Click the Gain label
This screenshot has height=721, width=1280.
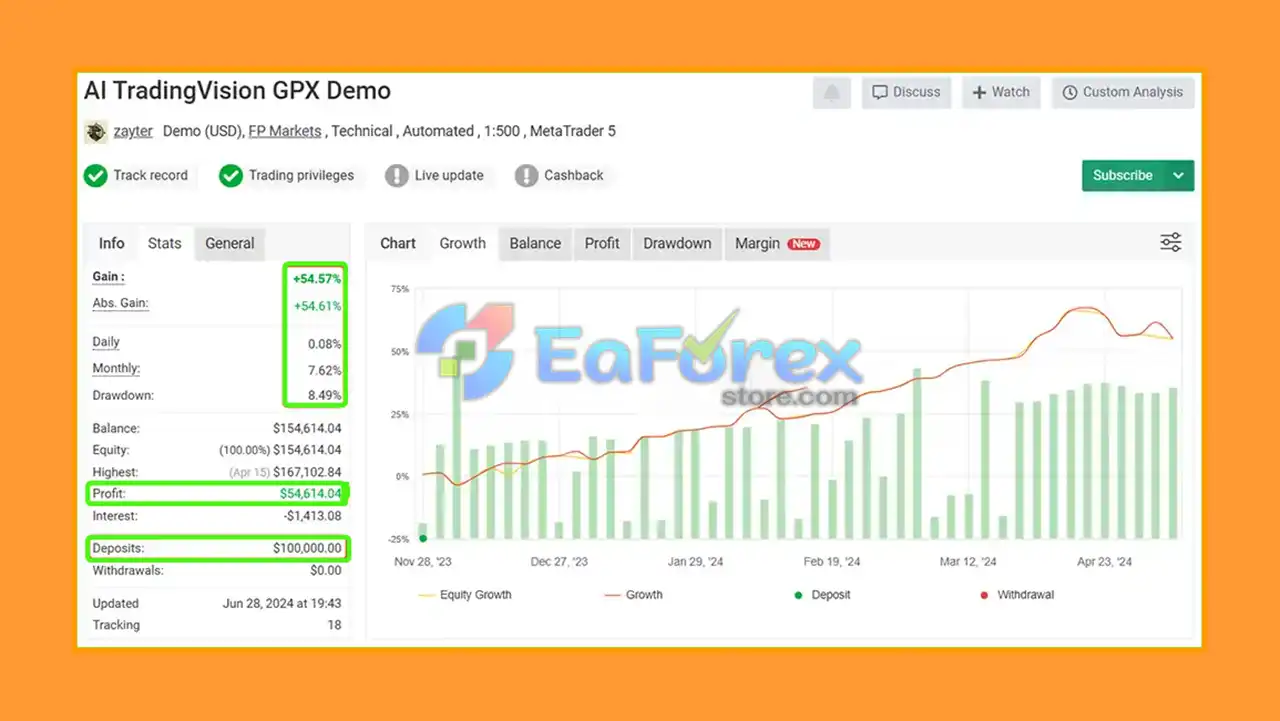tap(108, 277)
